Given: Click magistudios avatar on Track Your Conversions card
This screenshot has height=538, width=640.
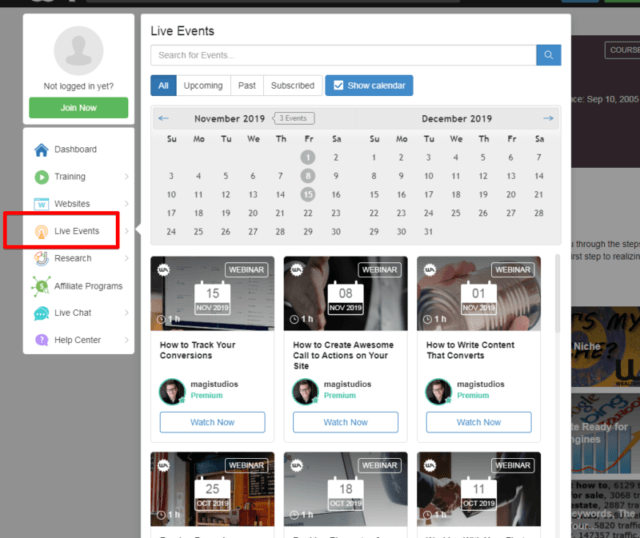Looking at the screenshot, I should [172, 391].
